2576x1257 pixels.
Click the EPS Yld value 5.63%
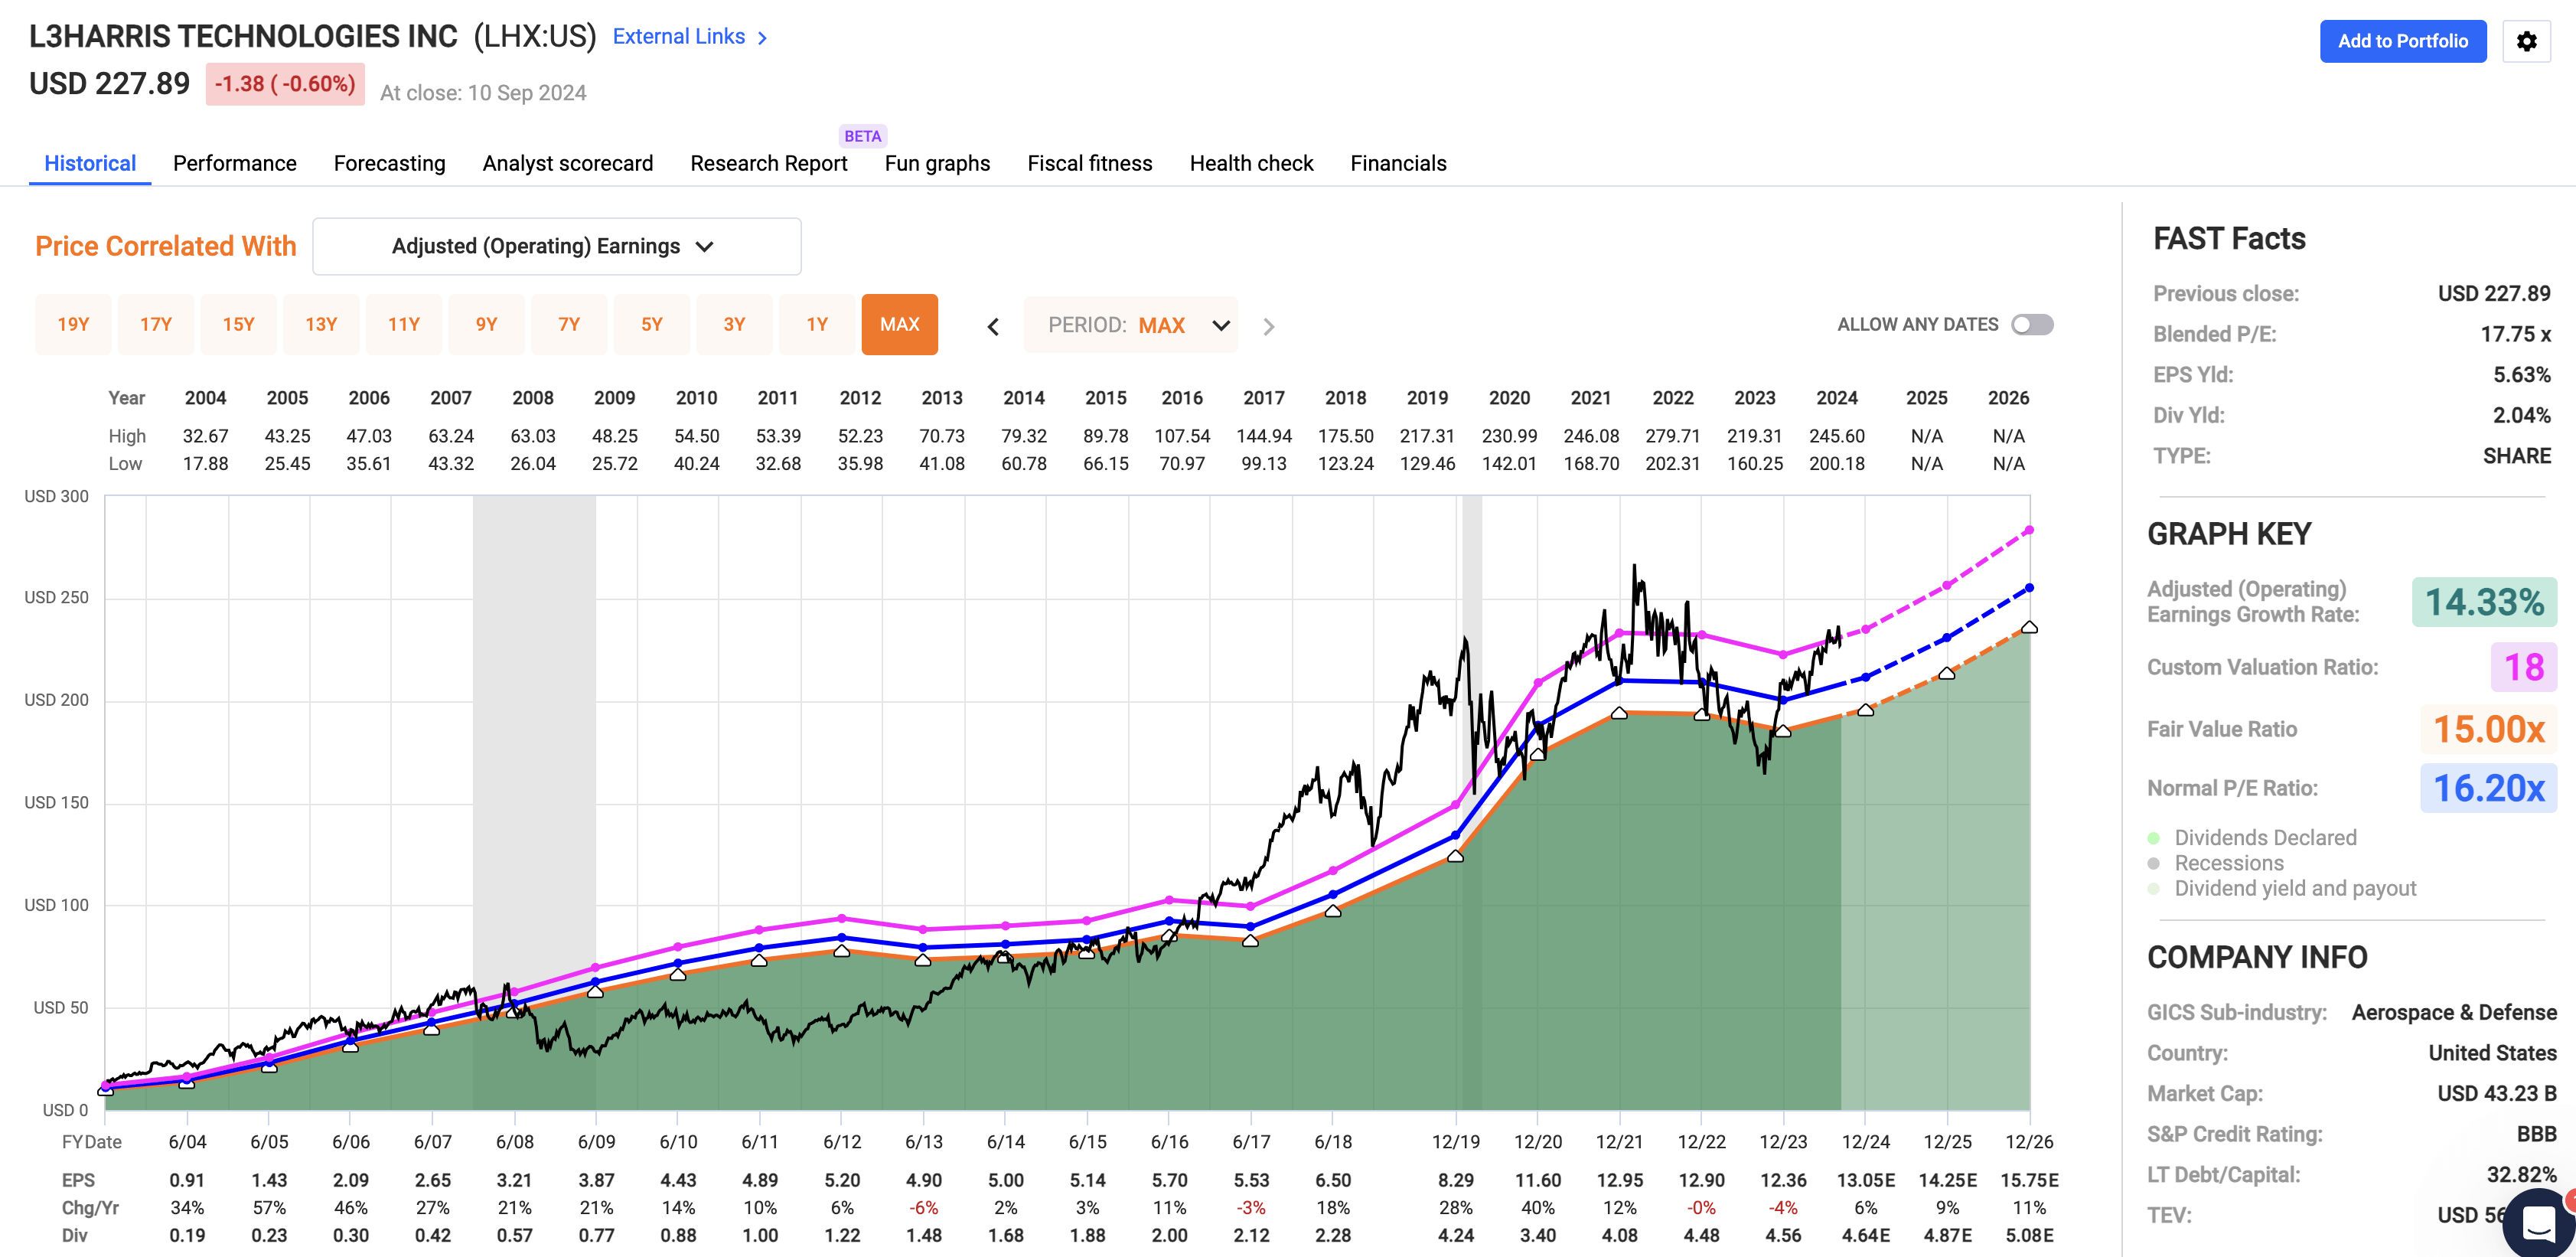coord(2521,375)
